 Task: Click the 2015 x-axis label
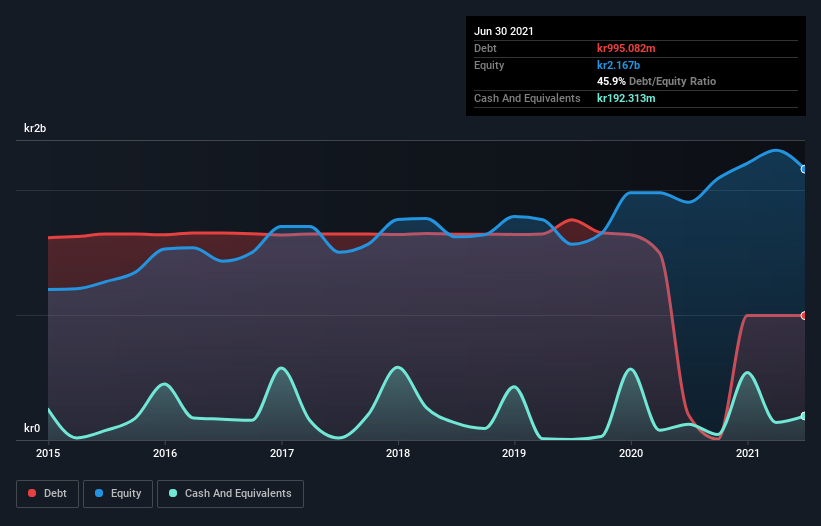point(48,453)
